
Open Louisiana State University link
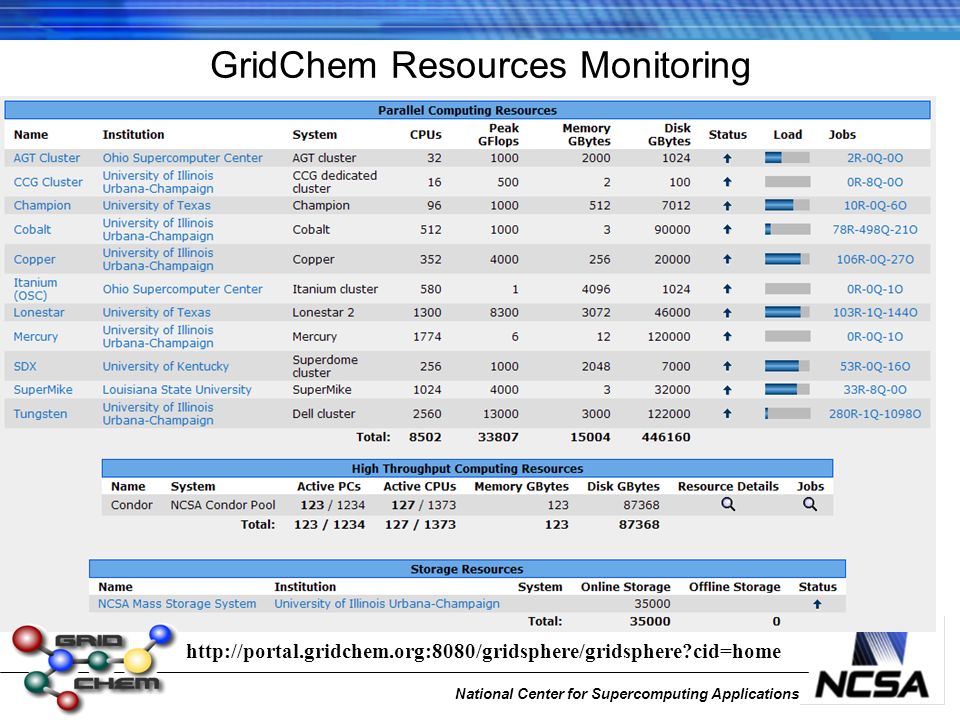tap(177, 389)
